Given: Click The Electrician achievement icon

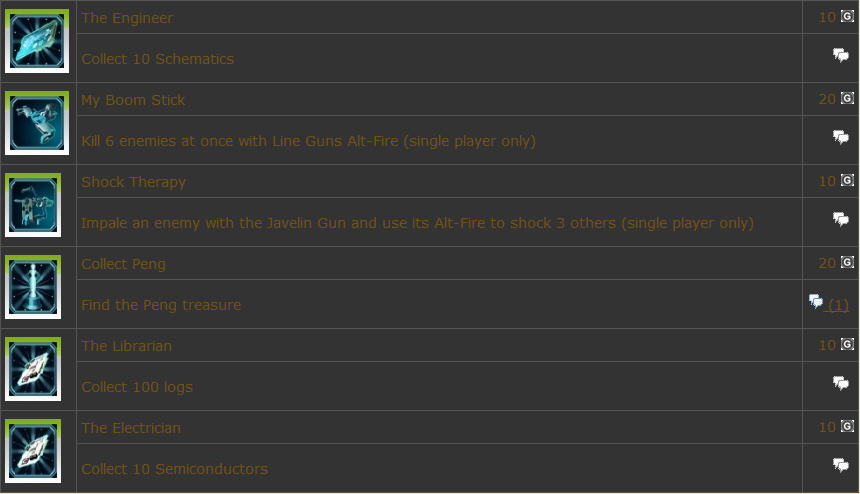Looking at the screenshot, I should pos(33,451).
